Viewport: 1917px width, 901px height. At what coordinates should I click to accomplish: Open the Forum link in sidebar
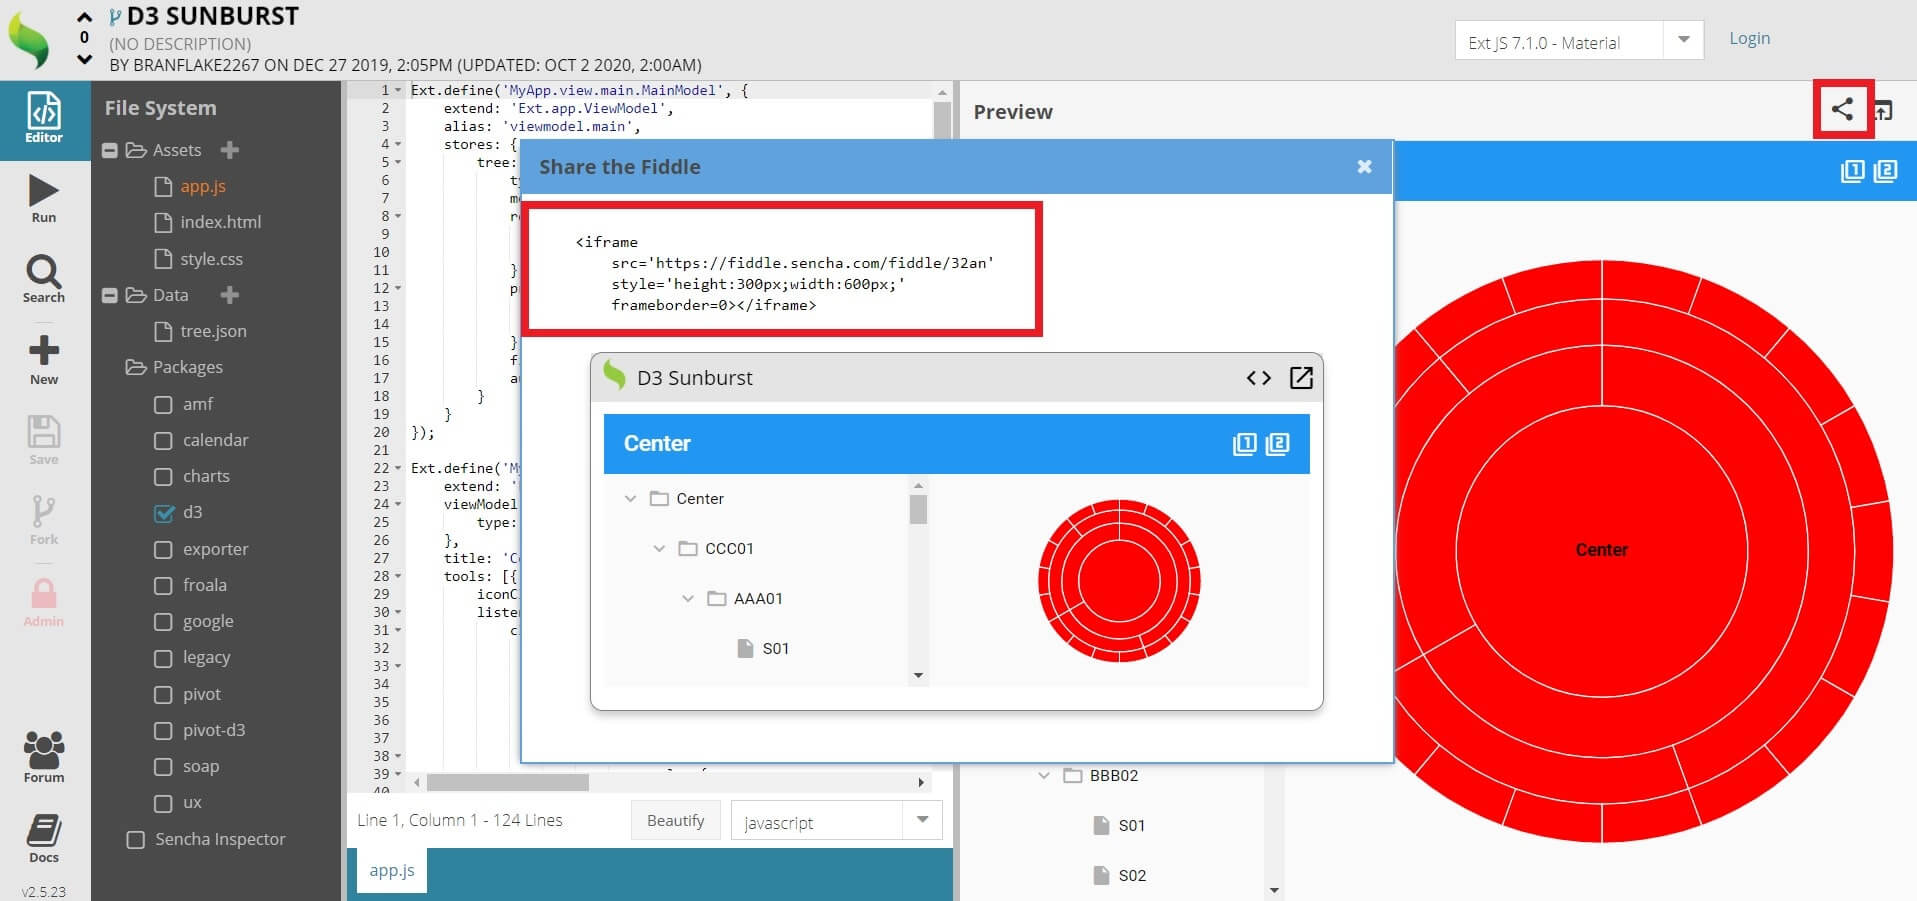tap(44, 757)
